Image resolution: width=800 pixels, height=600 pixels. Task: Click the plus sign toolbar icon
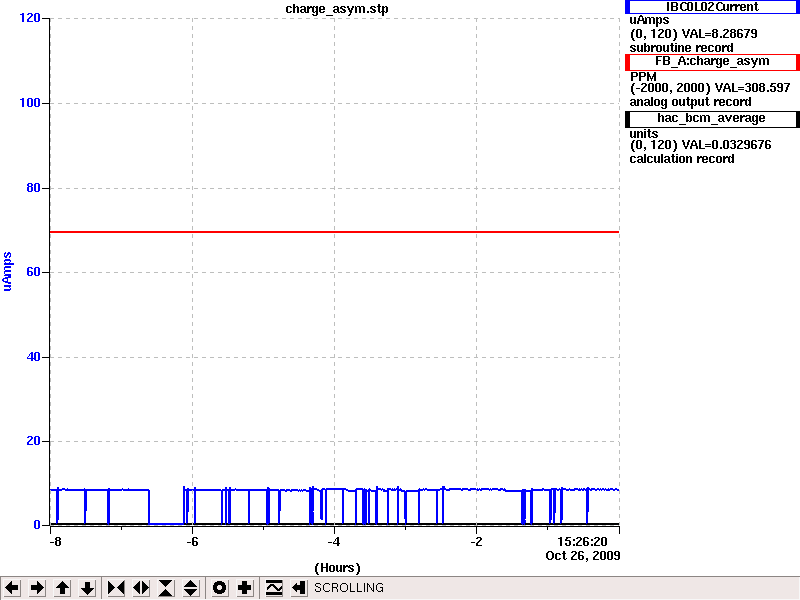point(245,588)
